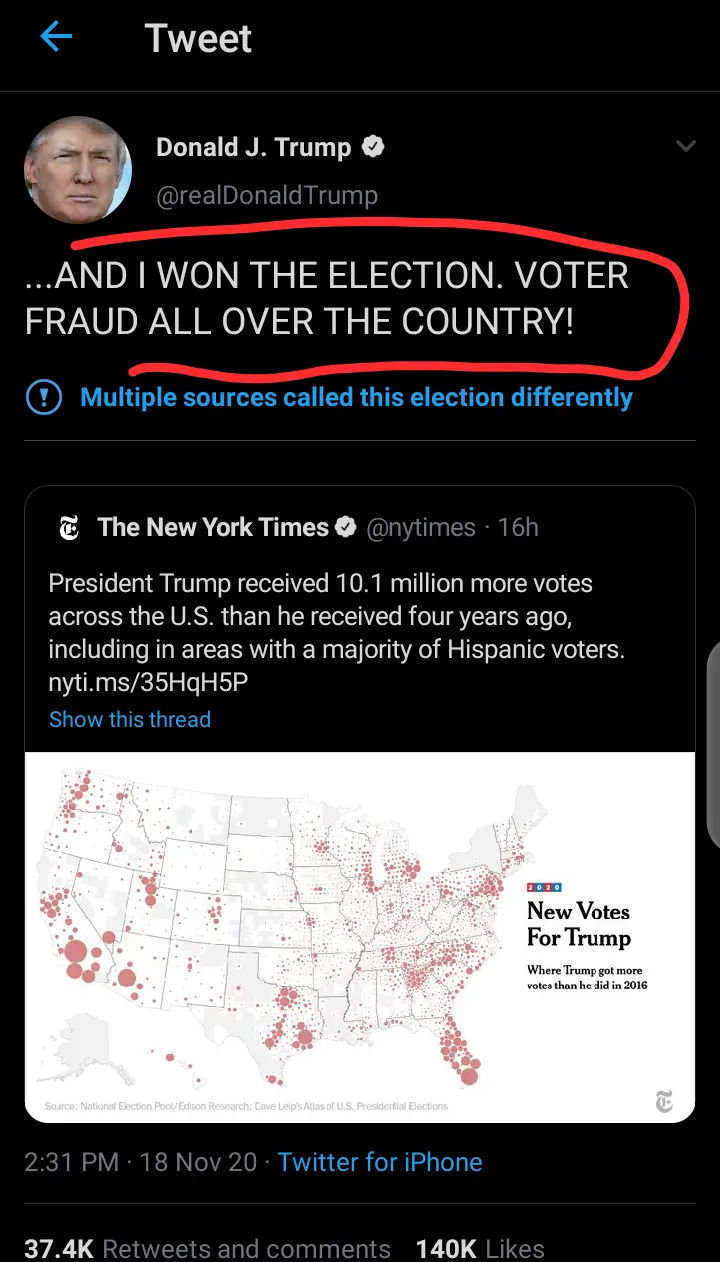
Task: Tap the 16h timestamp on quoted tweet
Action: [518, 527]
